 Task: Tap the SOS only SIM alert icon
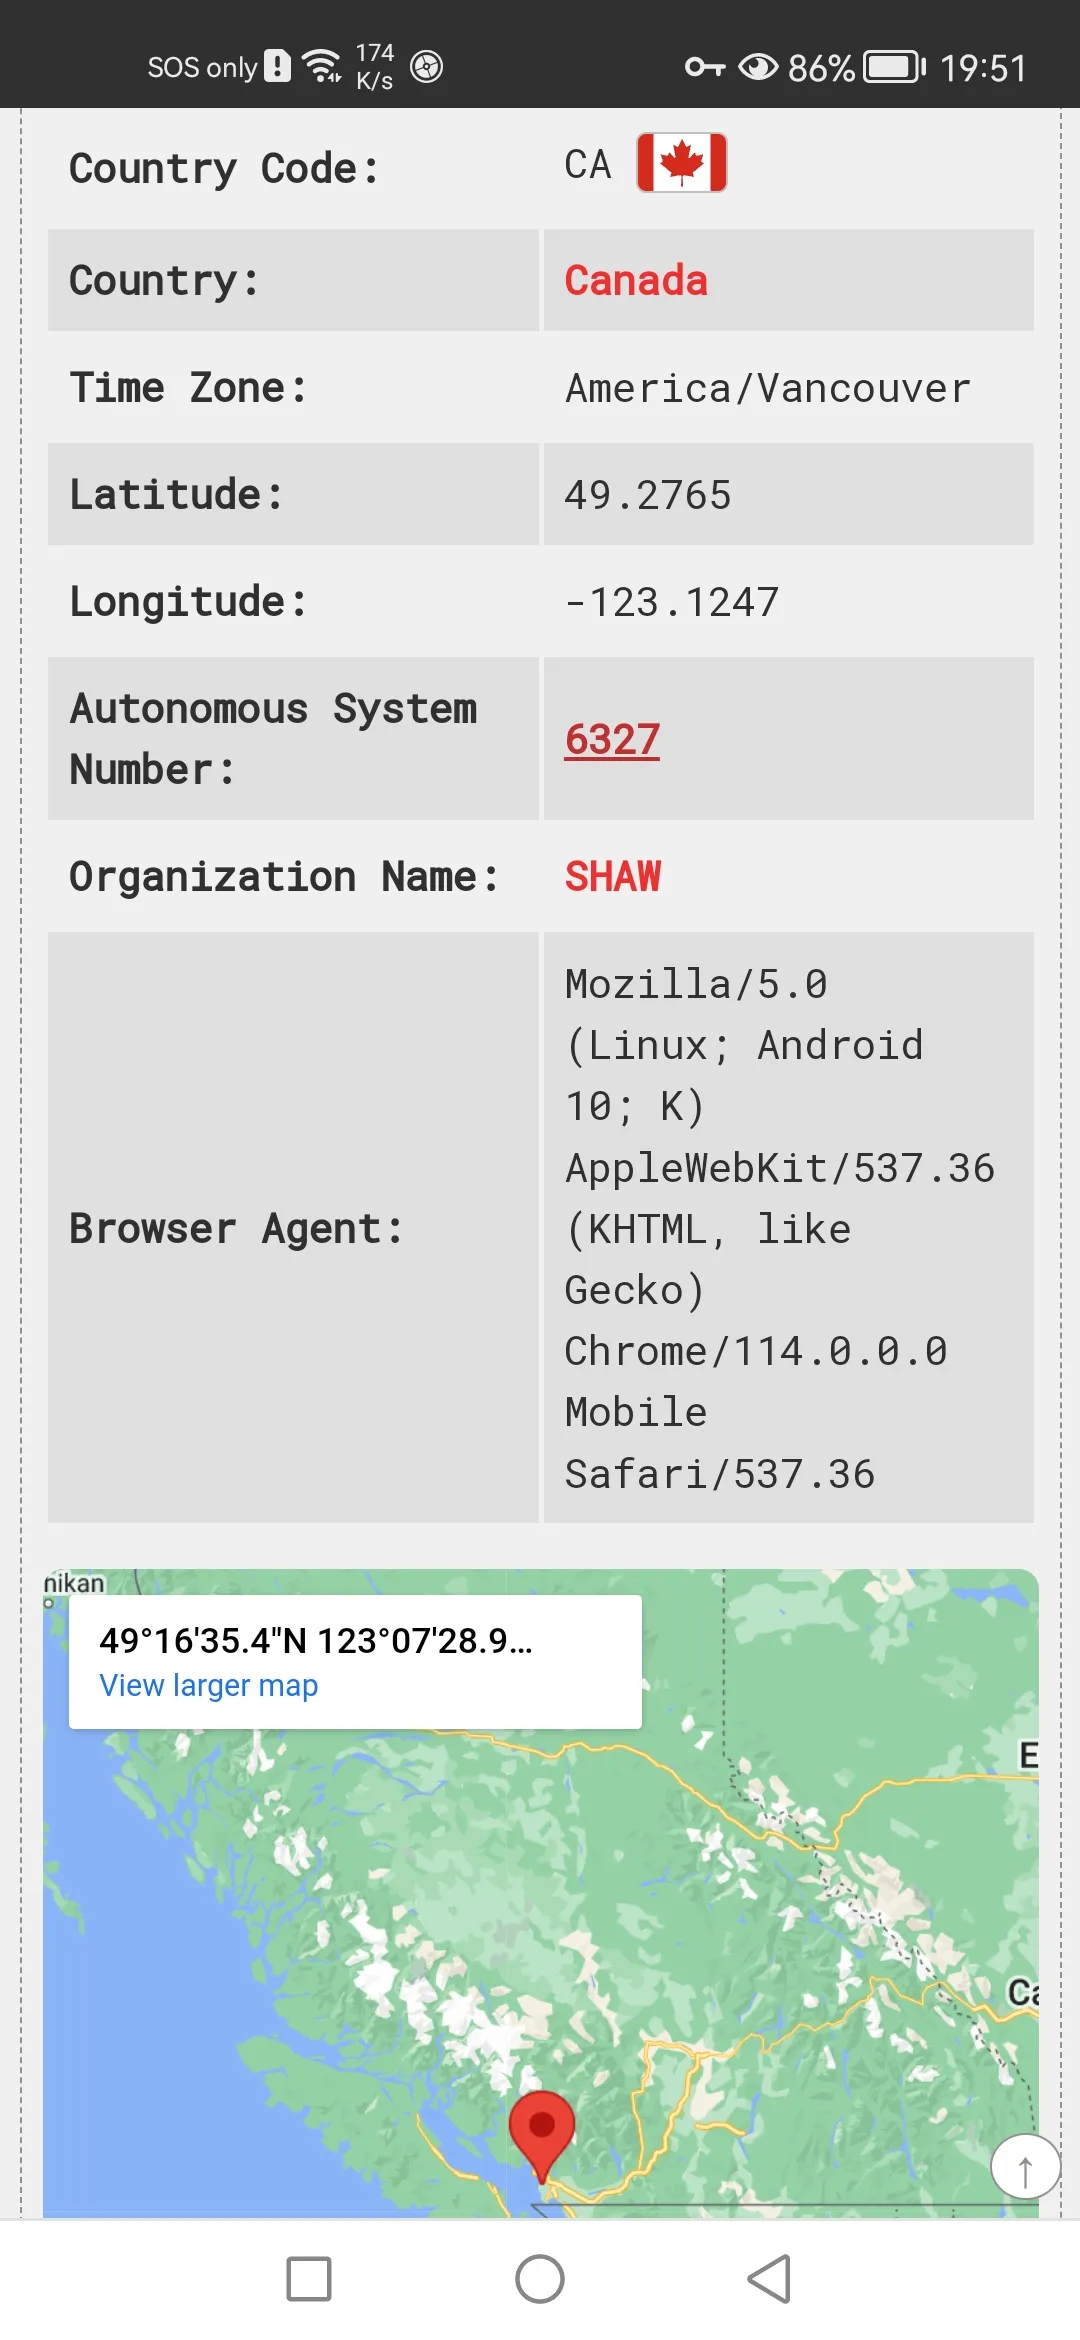[x=277, y=66]
